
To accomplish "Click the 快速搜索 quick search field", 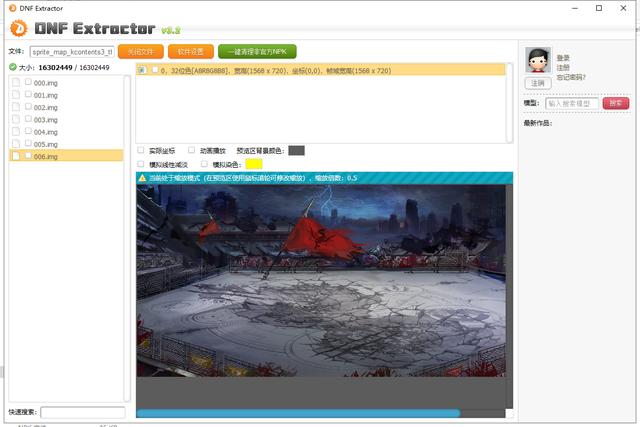I will click(82, 412).
